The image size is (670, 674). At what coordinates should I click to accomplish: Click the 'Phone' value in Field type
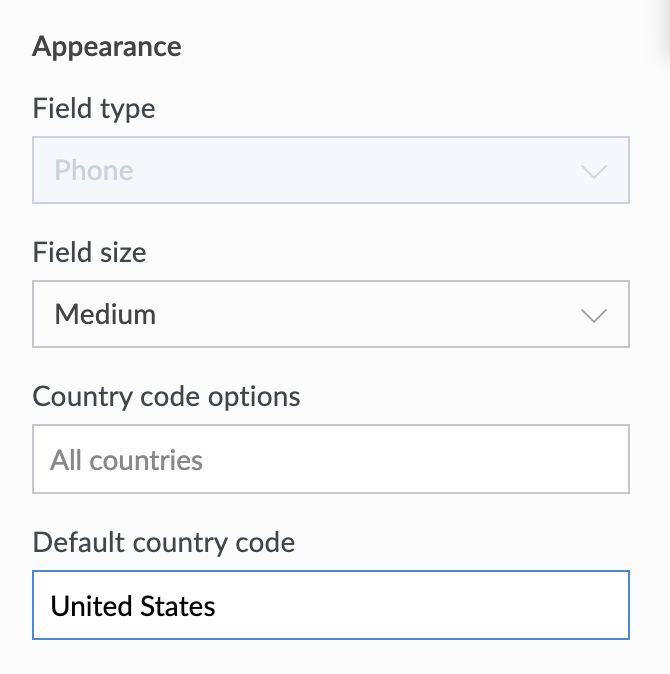coord(94,171)
